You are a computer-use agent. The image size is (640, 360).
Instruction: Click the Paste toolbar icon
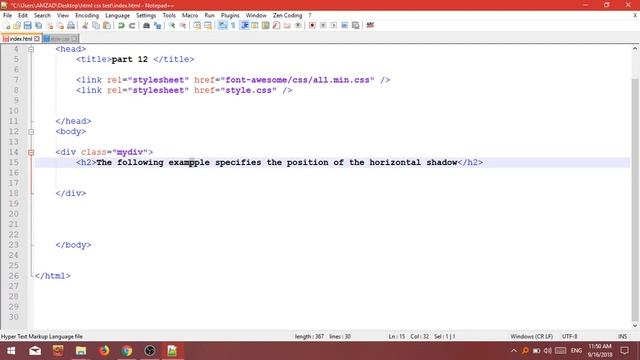point(107,25)
